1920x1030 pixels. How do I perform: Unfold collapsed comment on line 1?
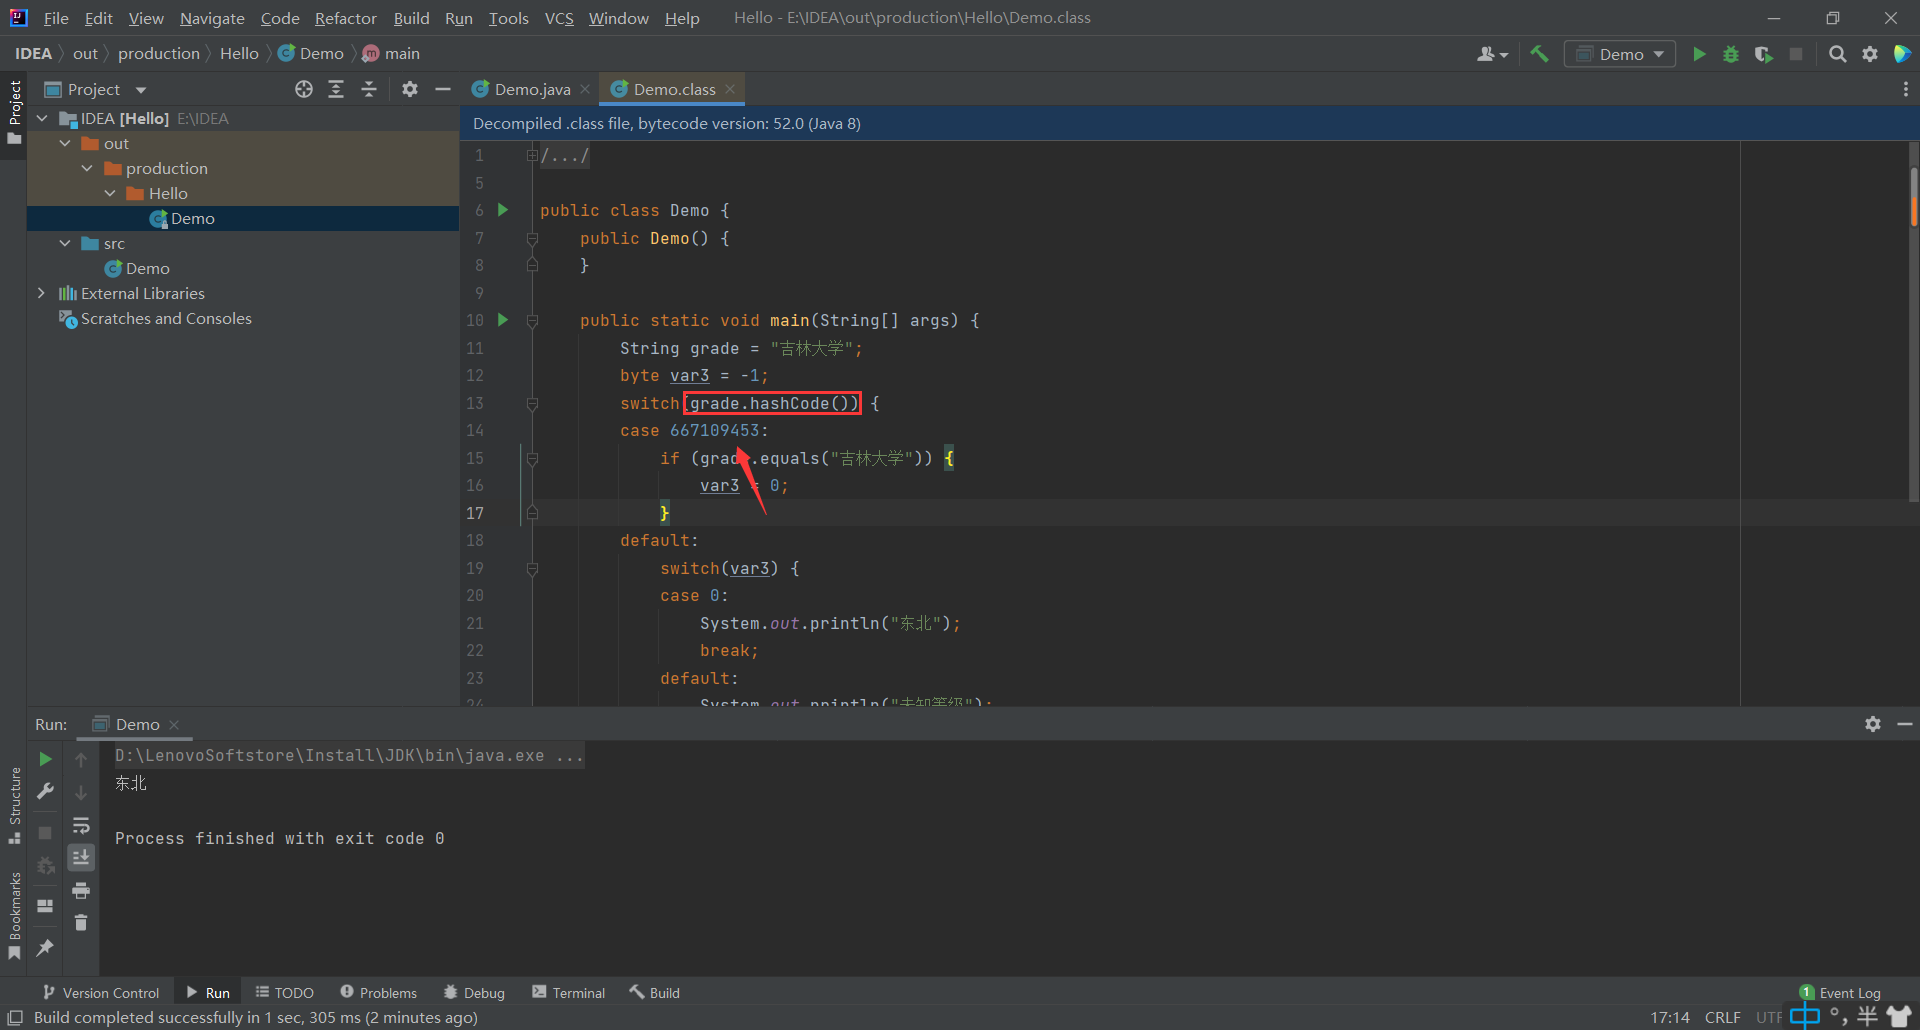click(532, 155)
